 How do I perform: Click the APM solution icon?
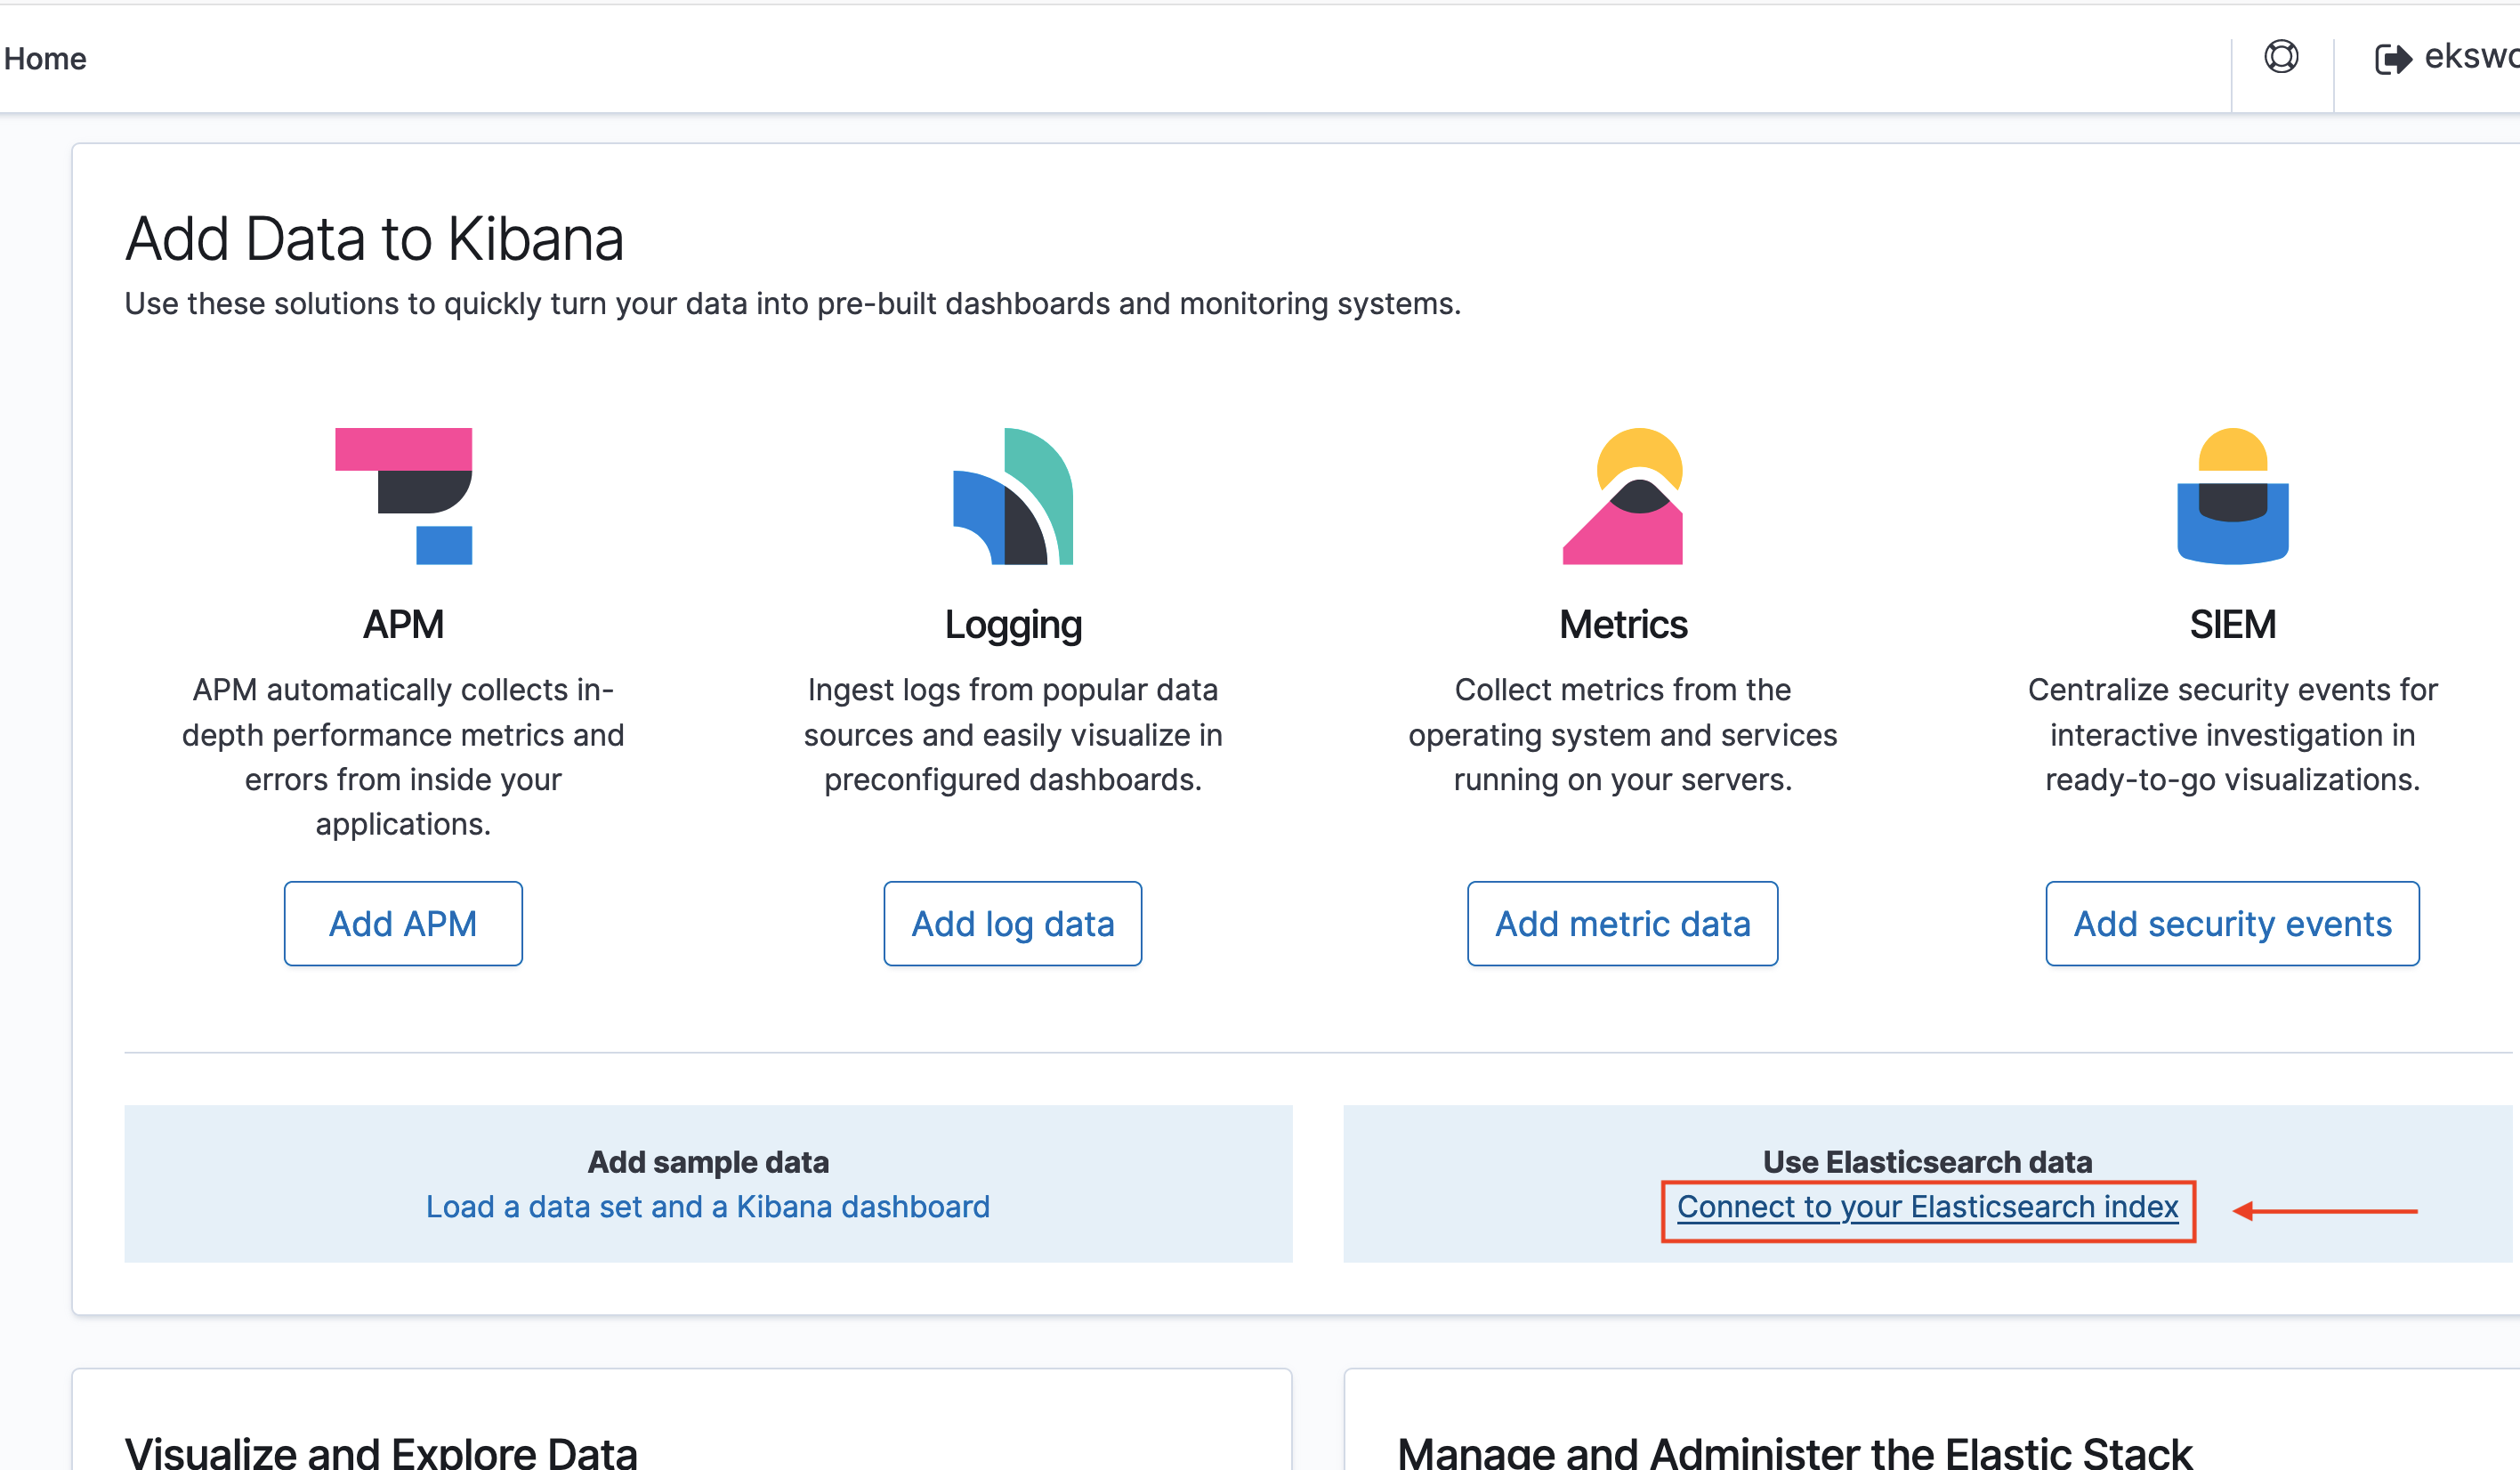tap(403, 496)
